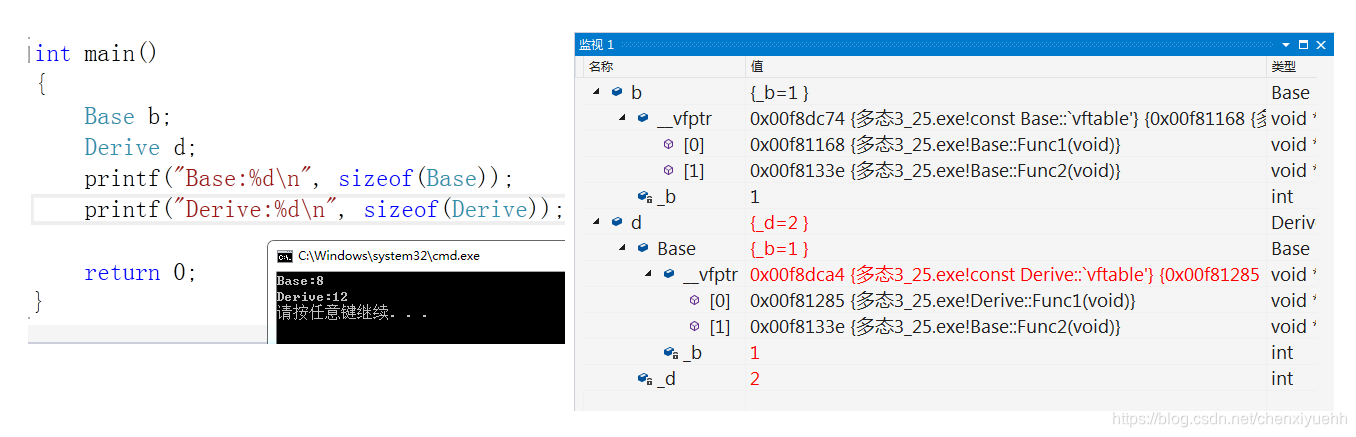Place the cursor on the Derive d; line
This screenshot has height=437, width=1356.
140,147
